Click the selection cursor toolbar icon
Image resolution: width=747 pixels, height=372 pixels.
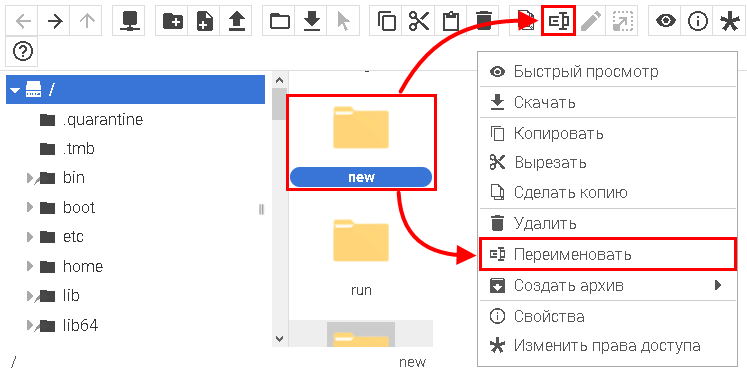click(343, 21)
